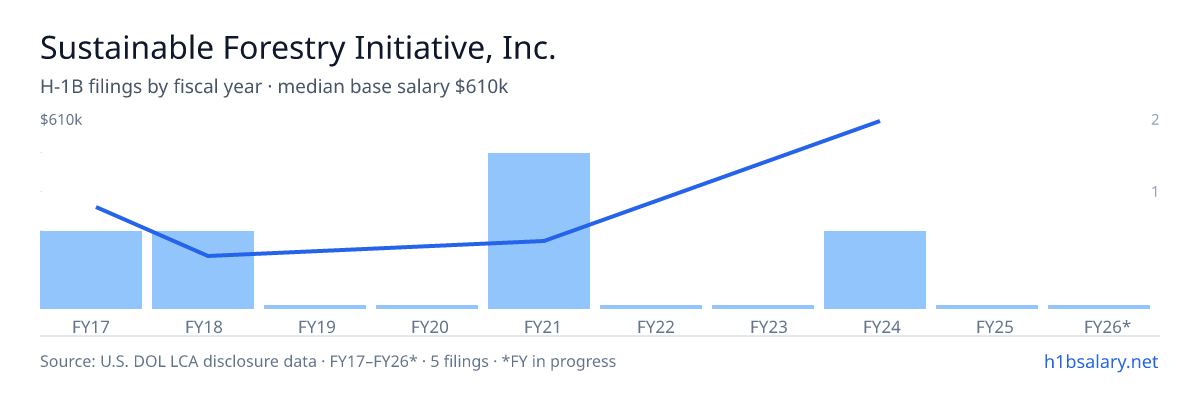Click the small FY23 bar
The height and width of the screenshot is (400, 1200).
tap(763, 307)
